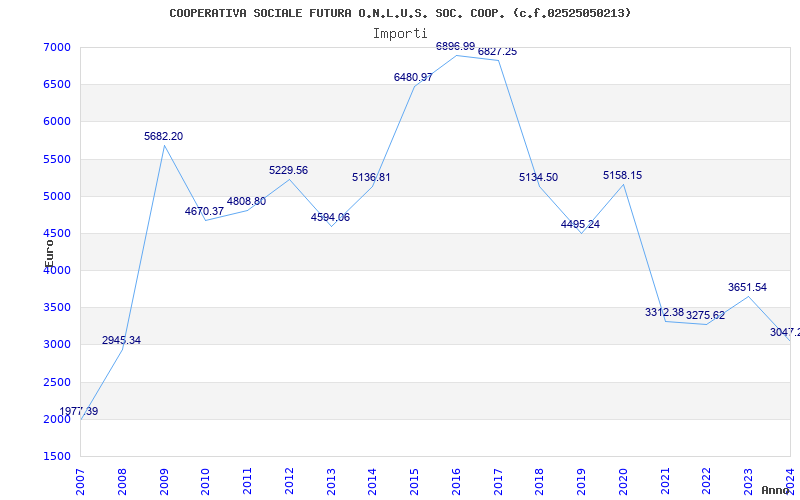Click the y-axis value 6500
Image resolution: width=800 pixels, height=500 pixels.
click(57, 85)
